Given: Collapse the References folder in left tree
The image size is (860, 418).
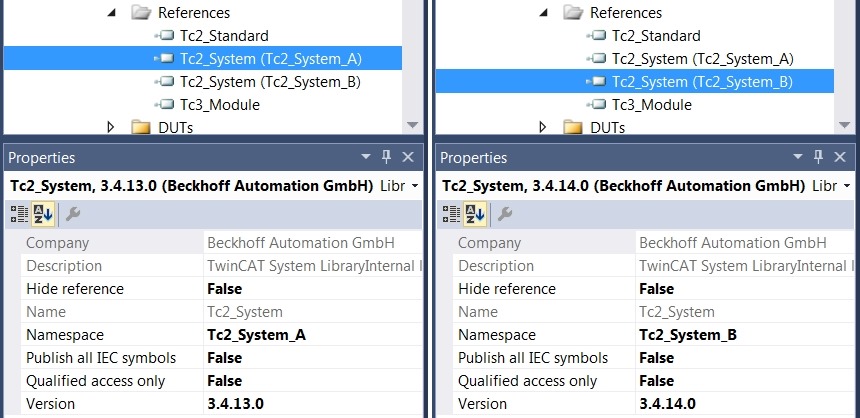Looking at the screenshot, I should tap(111, 13).
